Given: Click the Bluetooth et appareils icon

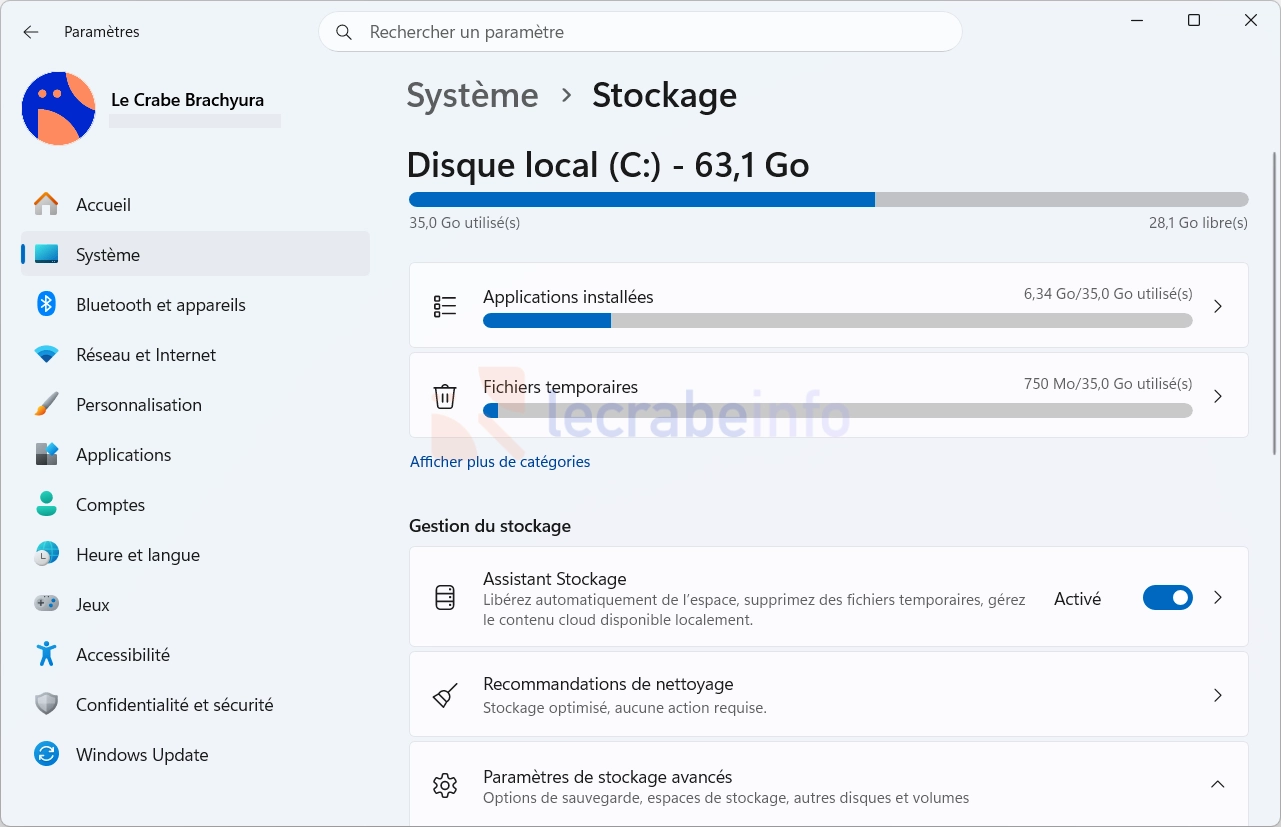Looking at the screenshot, I should tap(46, 304).
